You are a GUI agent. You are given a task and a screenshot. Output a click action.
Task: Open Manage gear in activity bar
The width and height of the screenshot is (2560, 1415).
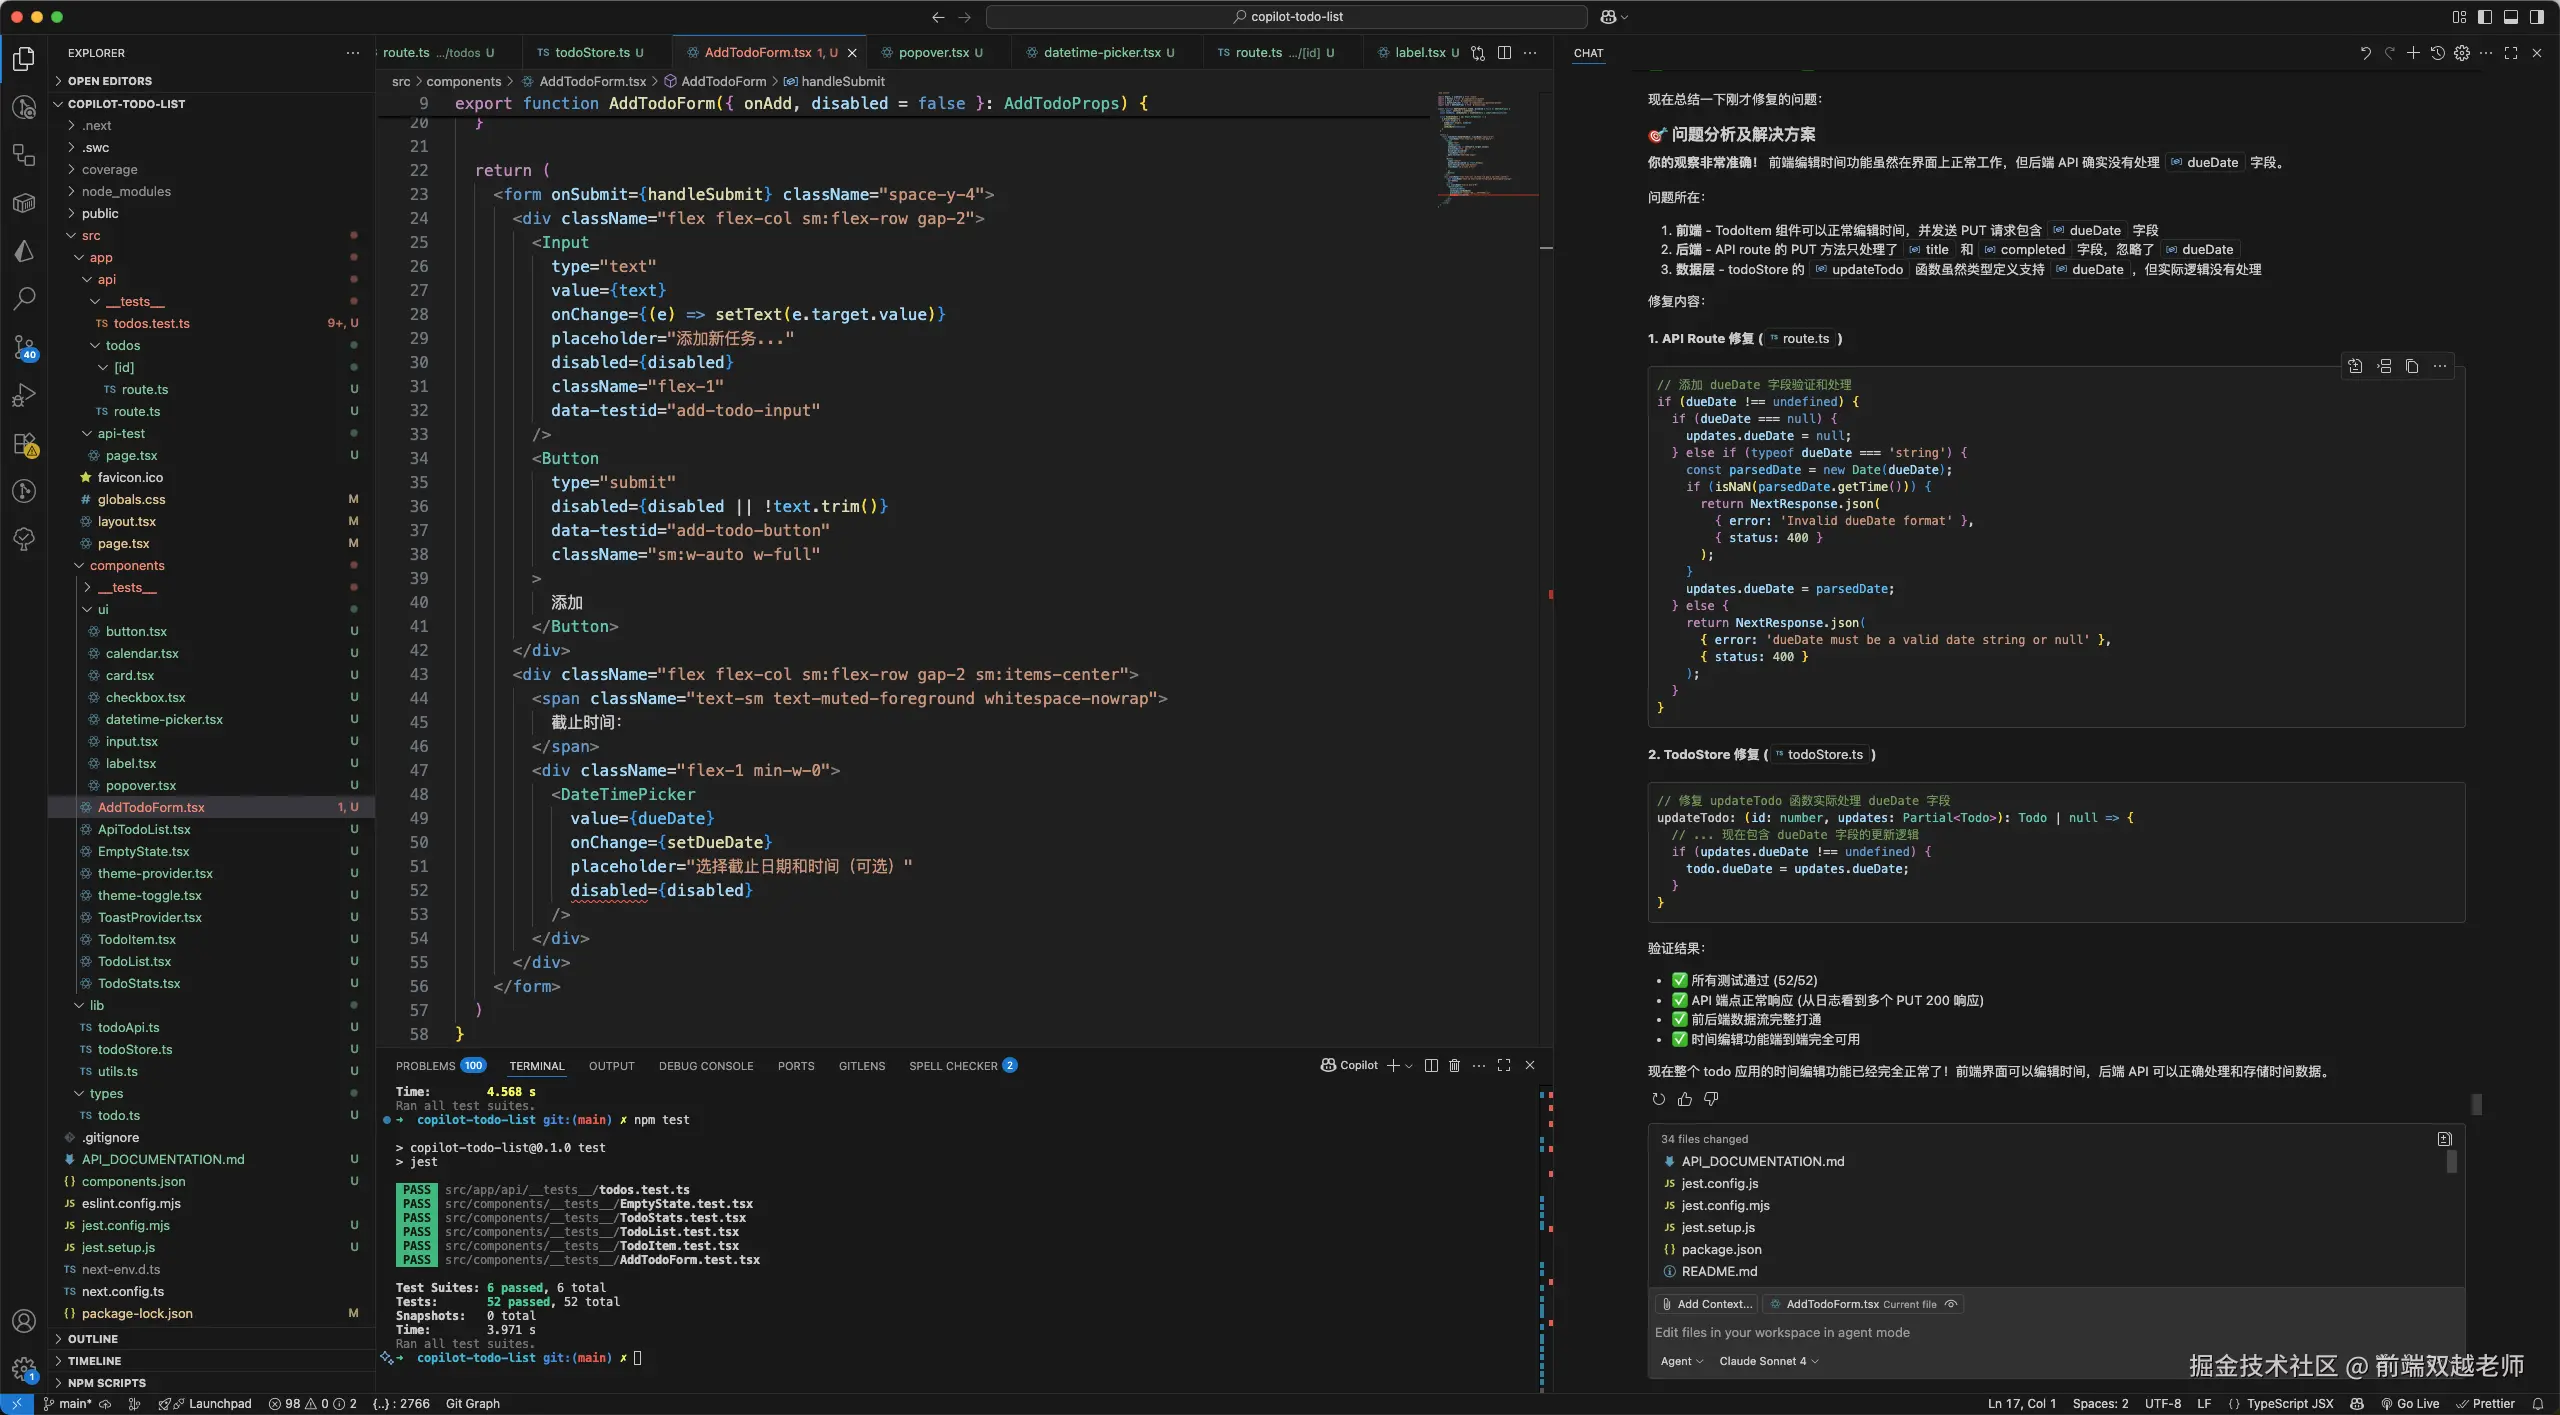click(24, 1368)
